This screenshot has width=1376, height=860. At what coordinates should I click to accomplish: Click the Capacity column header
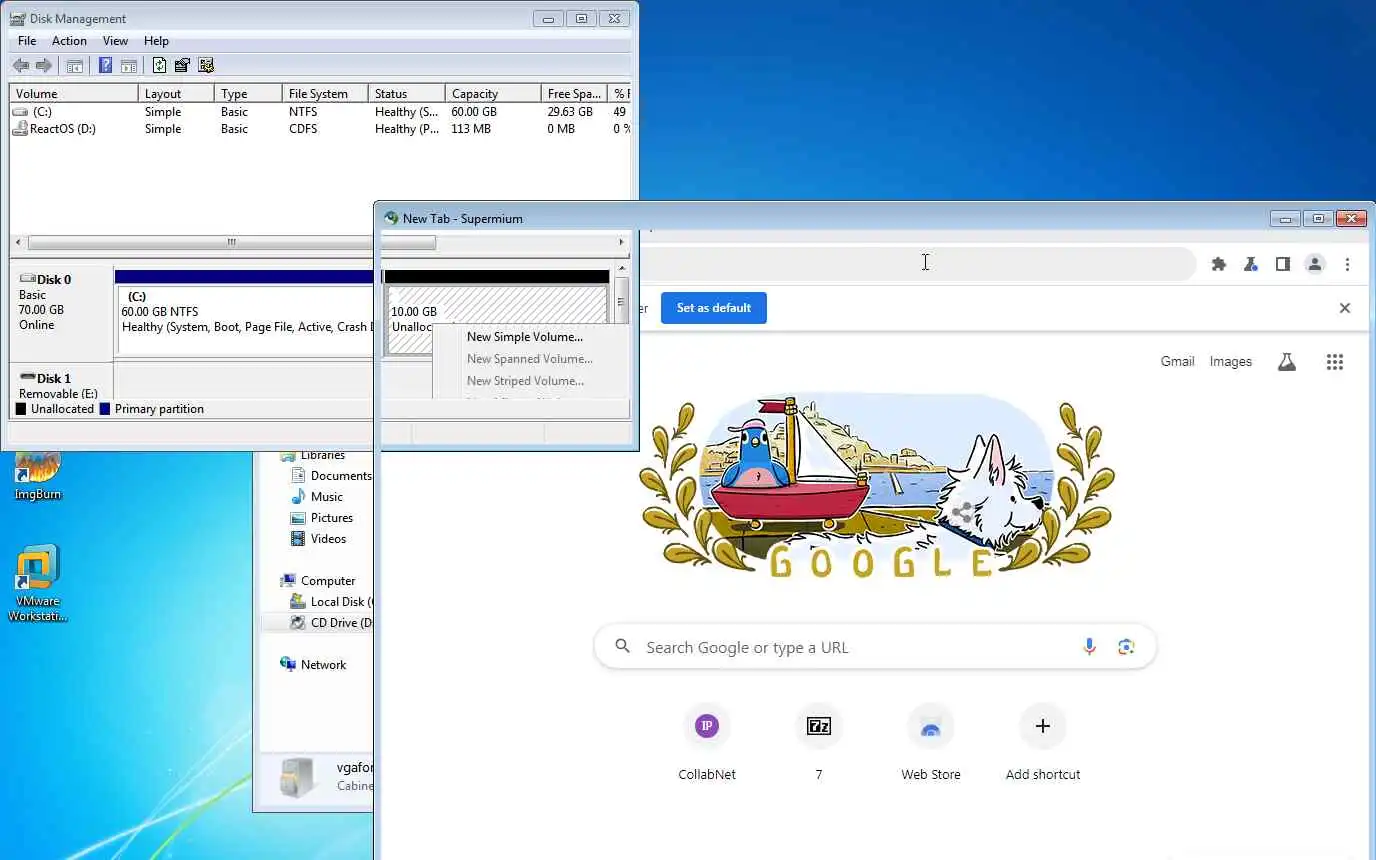[x=492, y=94]
